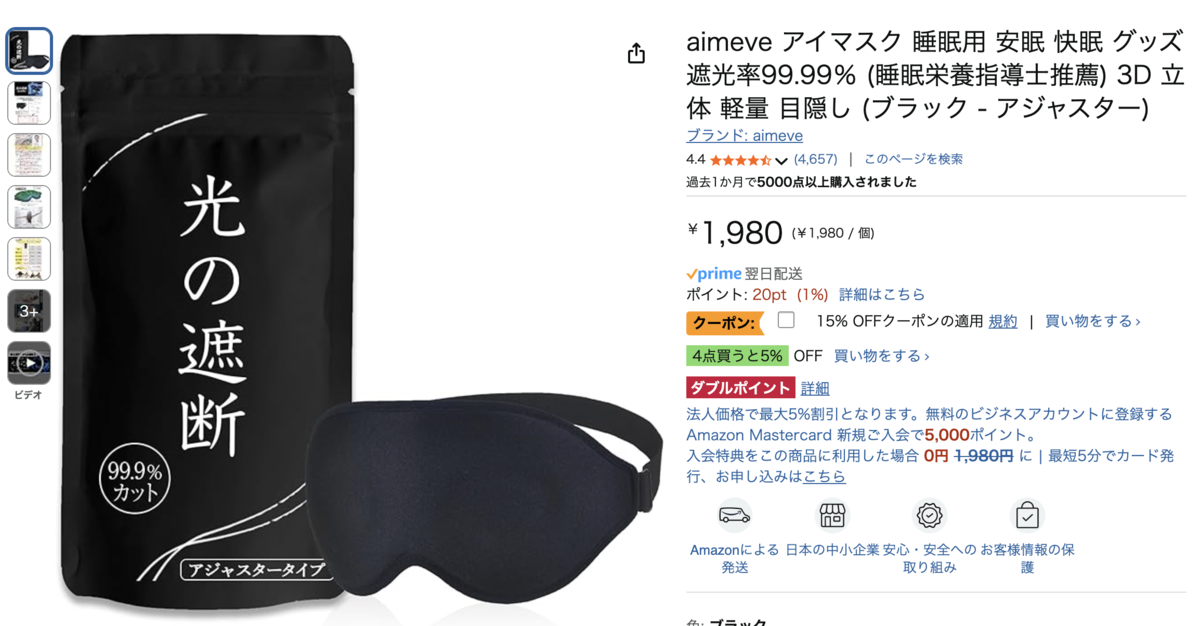Click the customer information protection bag icon
1200x626 pixels.
click(x=1027, y=515)
